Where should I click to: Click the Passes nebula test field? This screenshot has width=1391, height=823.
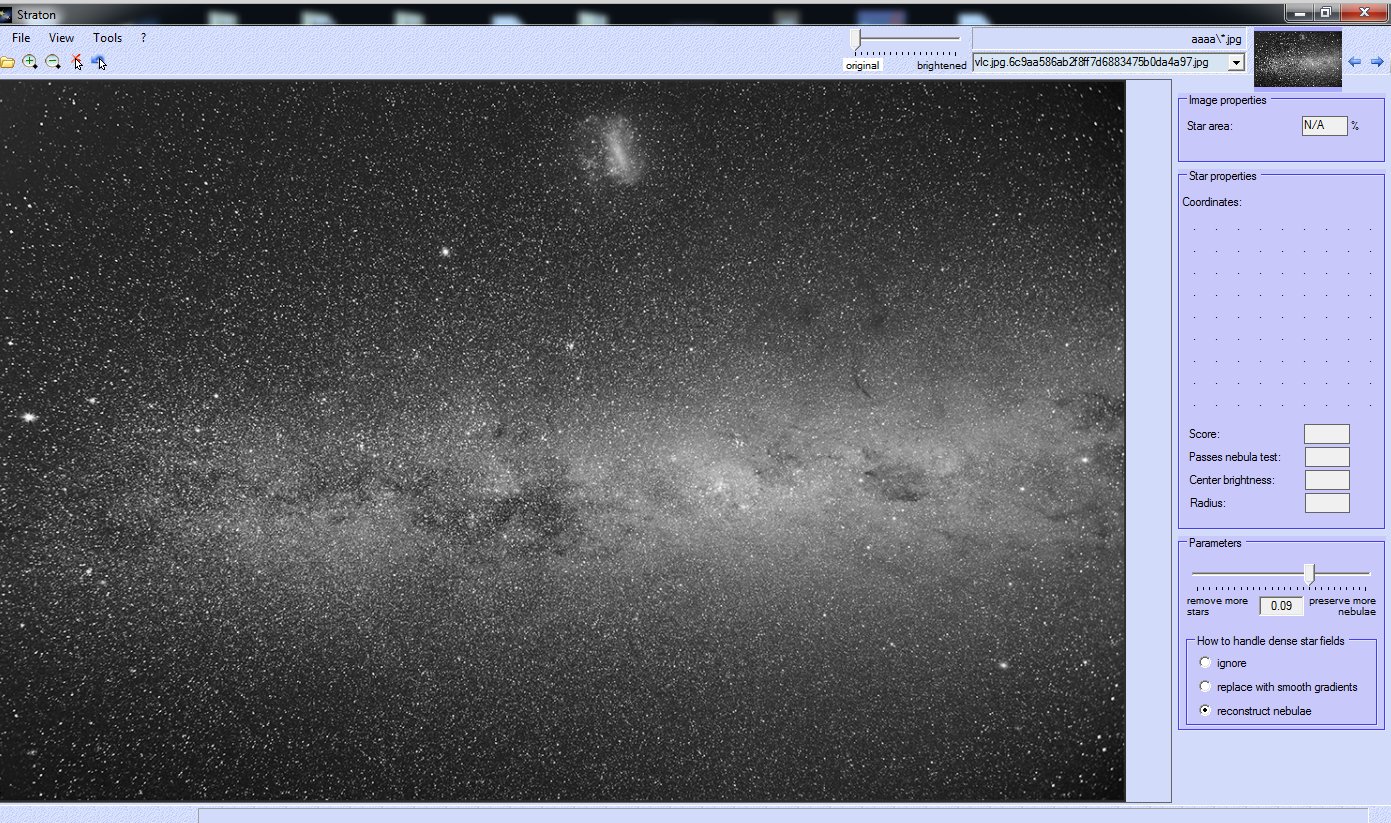(1327, 457)
